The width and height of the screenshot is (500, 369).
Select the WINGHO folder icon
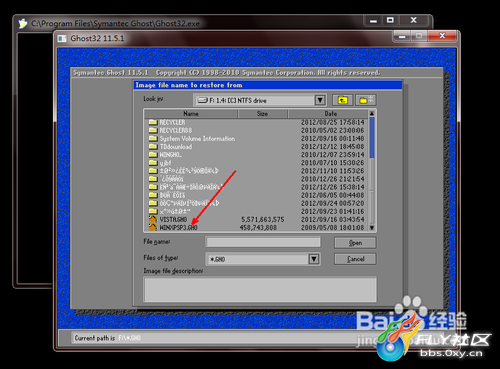pyautogui.click(x=153, y=154)
